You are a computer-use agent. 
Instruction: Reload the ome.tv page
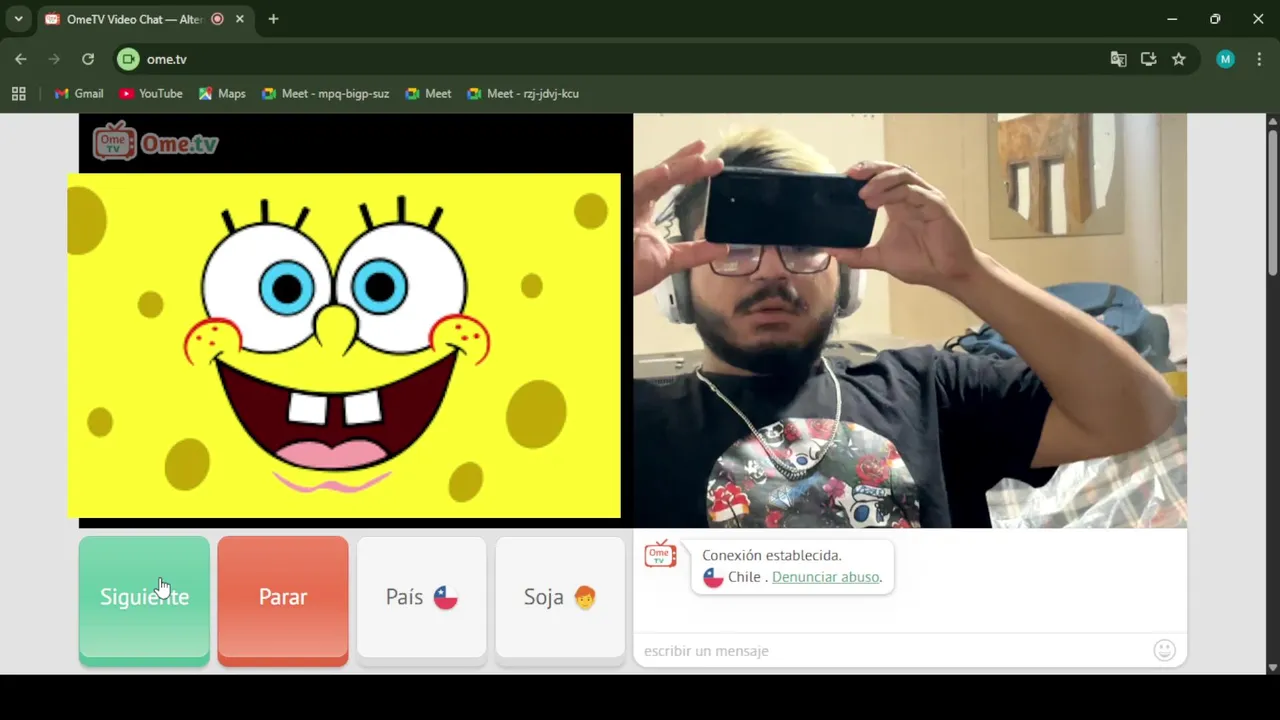[x=88, y=59]
